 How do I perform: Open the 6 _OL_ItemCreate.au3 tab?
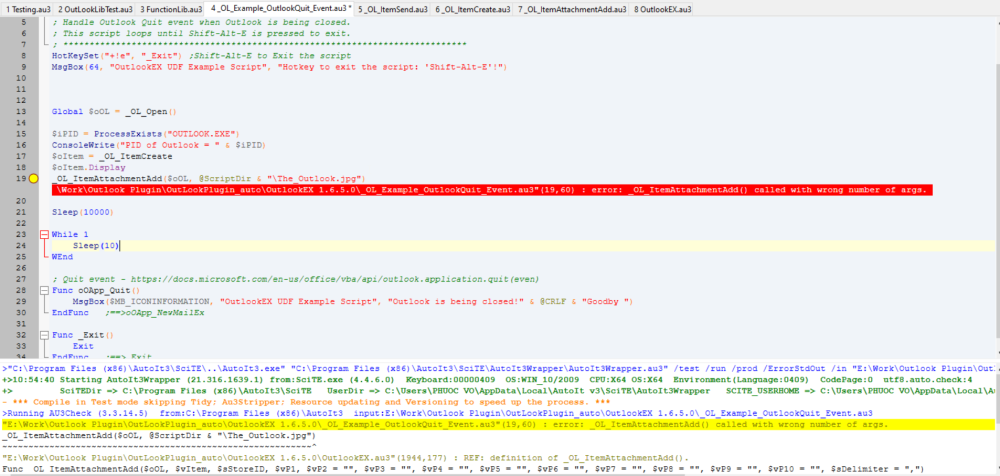[x=473, y=9]
